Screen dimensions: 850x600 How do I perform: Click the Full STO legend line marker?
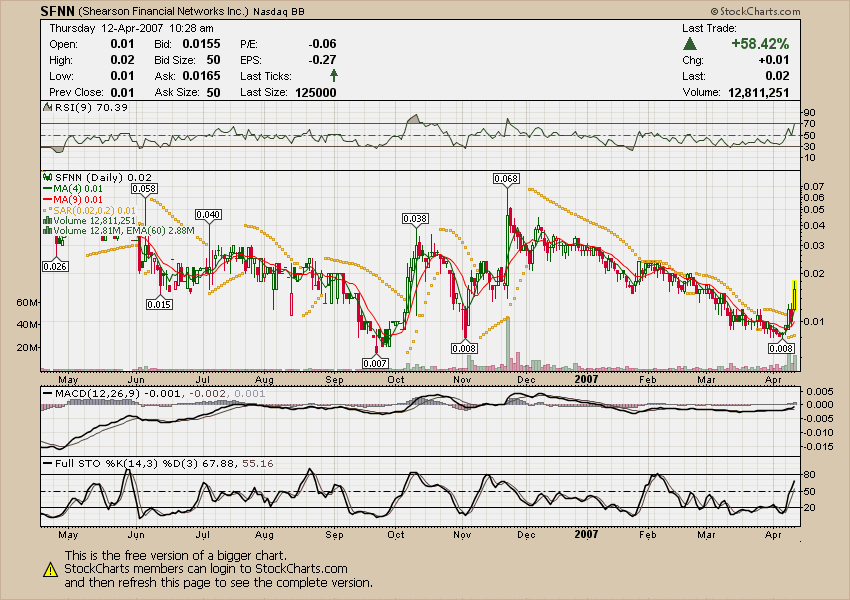(47, 463)
